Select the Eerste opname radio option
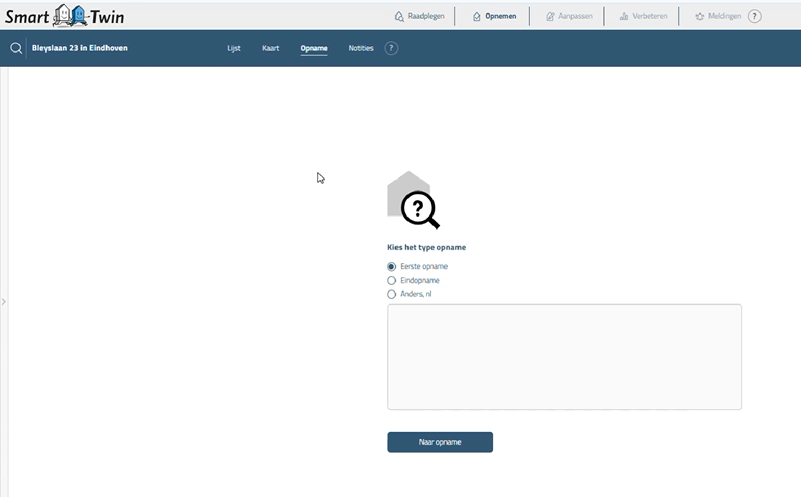This screenshot has height=497, width=801. click(392, 267)
